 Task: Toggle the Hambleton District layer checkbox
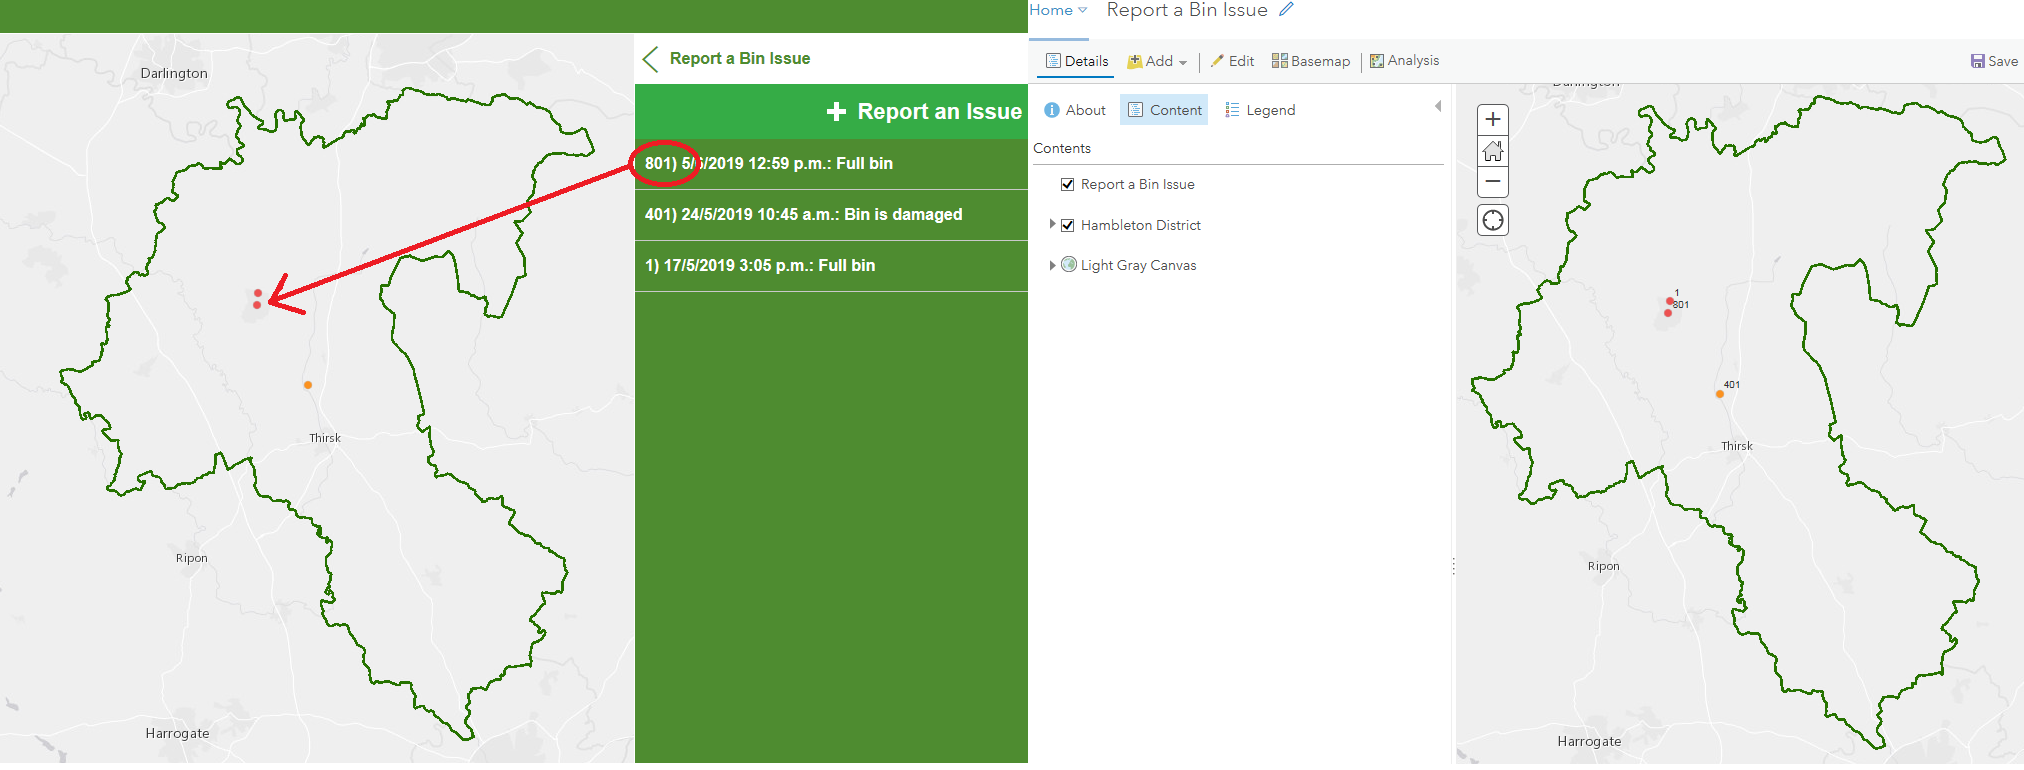(x=1068, y=225)
